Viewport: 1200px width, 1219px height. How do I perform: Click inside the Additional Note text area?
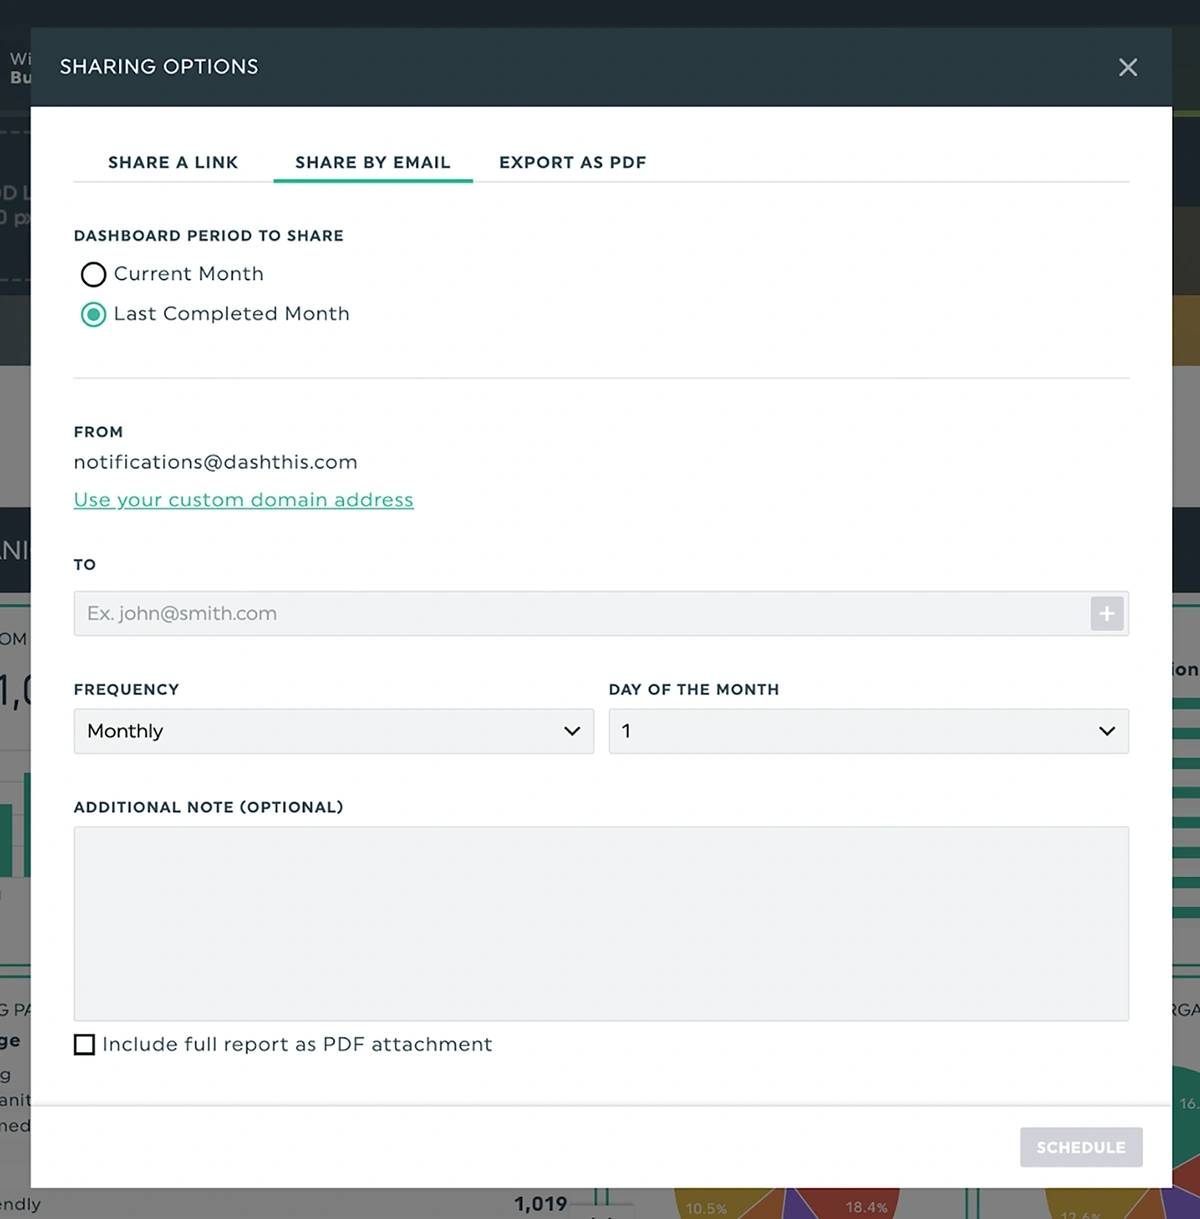pos(600,920)
